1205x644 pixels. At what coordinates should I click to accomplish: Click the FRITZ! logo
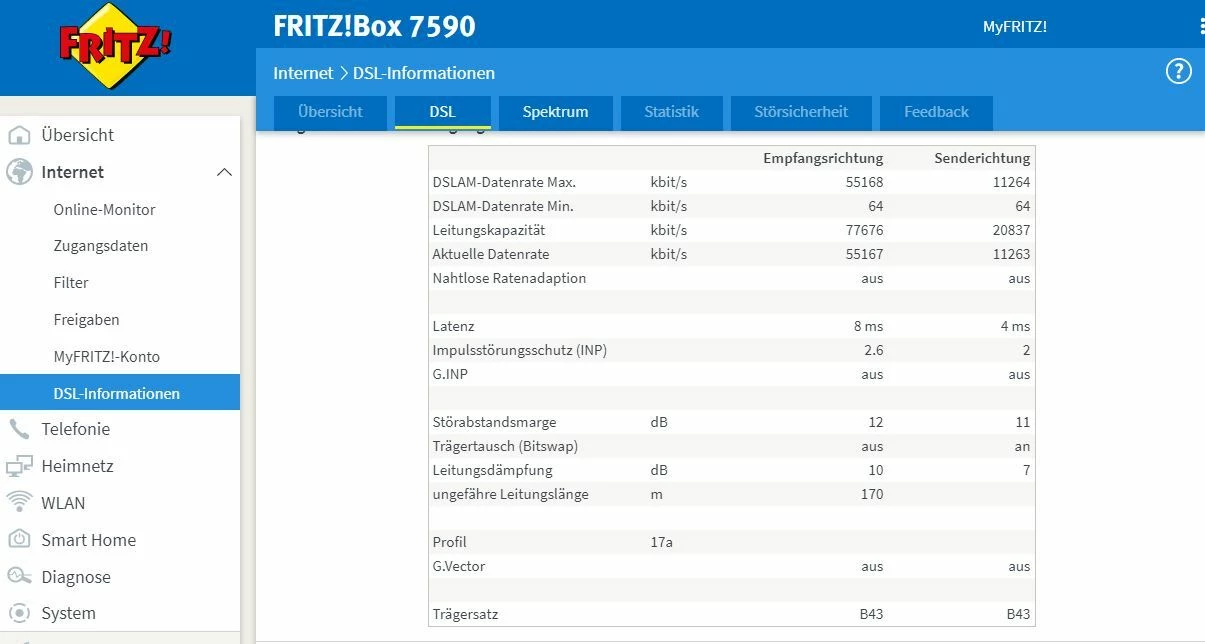pyautogui.click(x=115, y=47)
